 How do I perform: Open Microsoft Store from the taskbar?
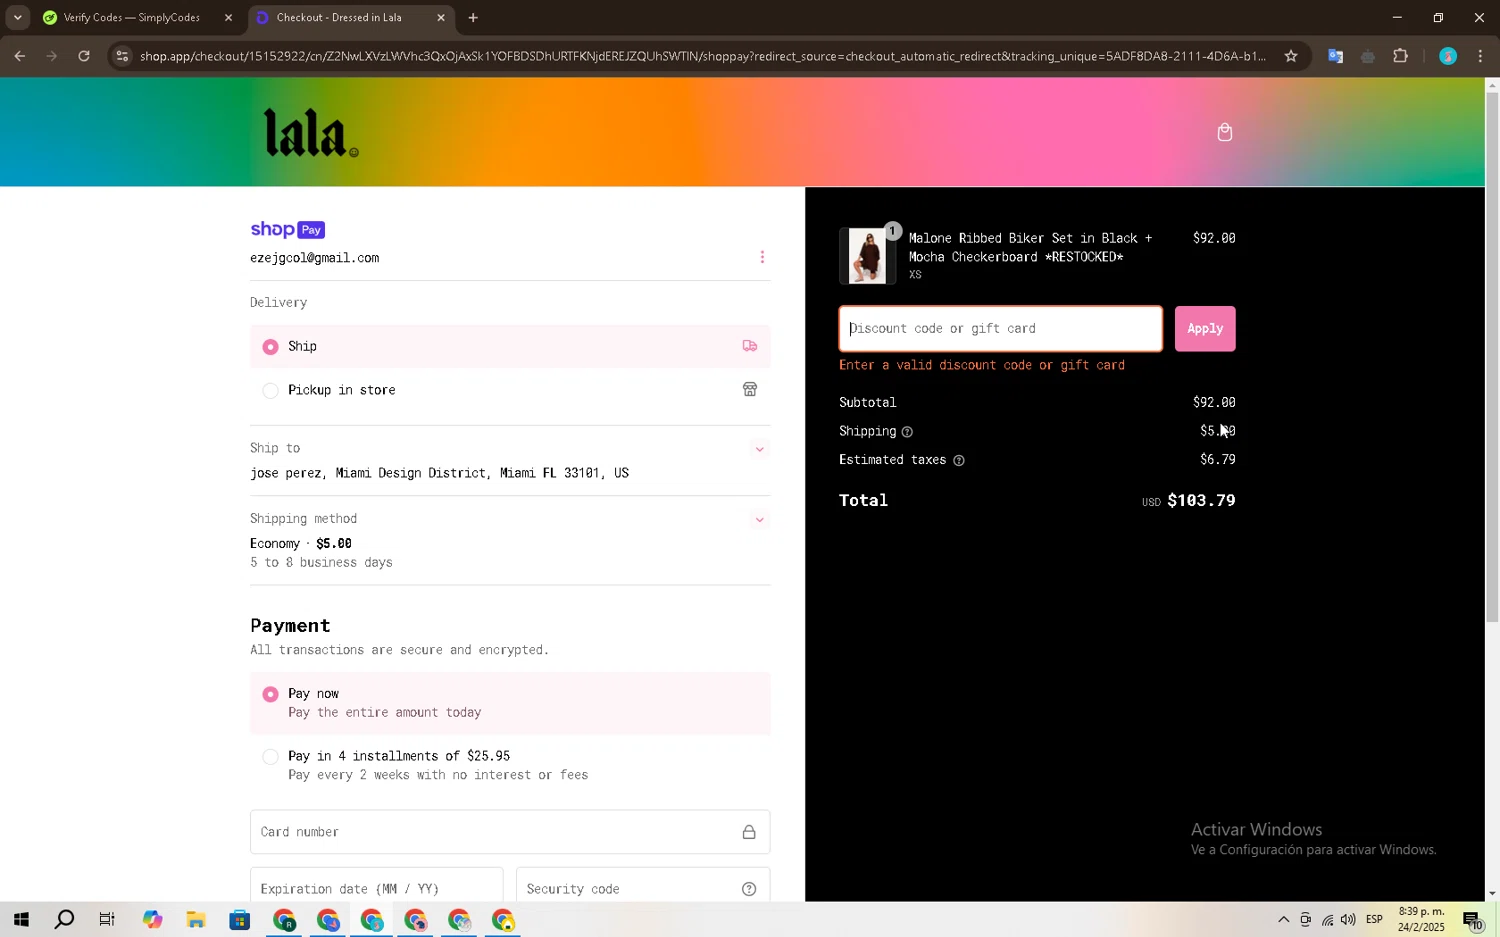pyautogui.click(x=239, y=920)
